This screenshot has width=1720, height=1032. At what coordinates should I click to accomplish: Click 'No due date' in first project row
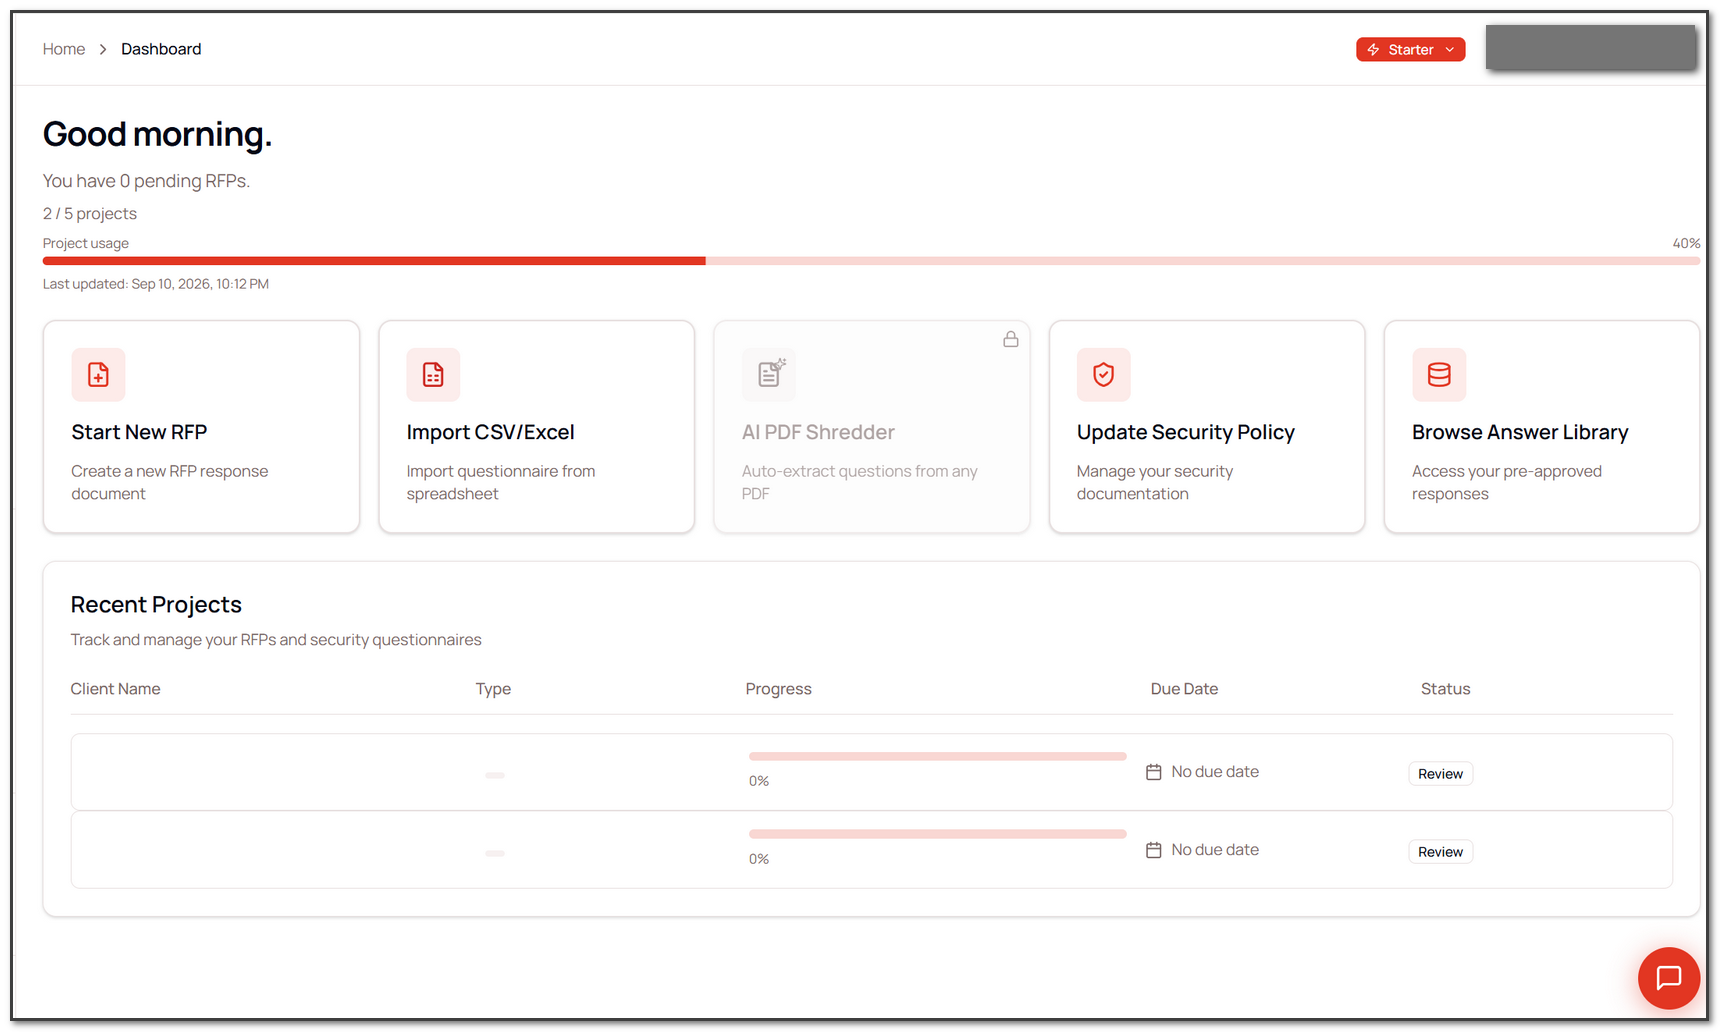1215,772
